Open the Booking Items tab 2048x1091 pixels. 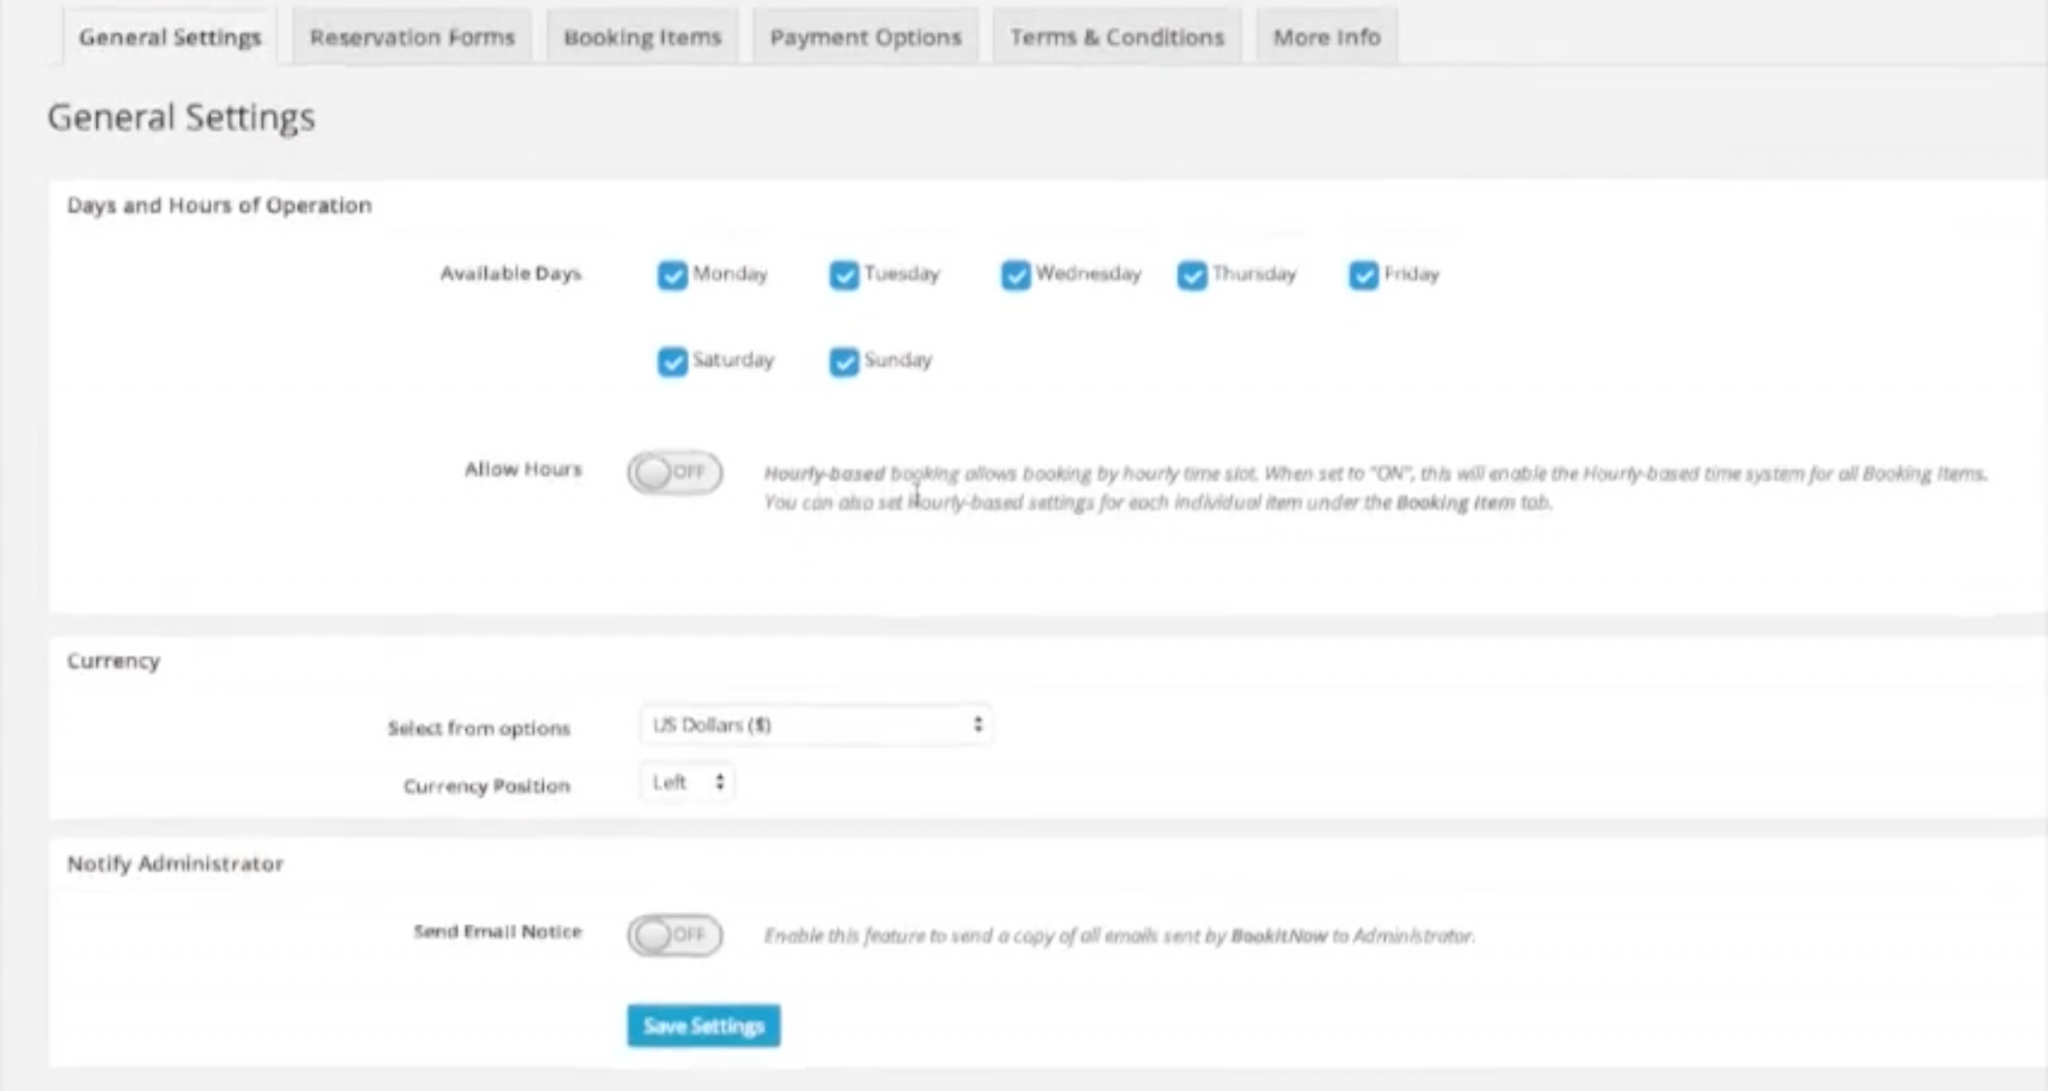coord(642,37)
